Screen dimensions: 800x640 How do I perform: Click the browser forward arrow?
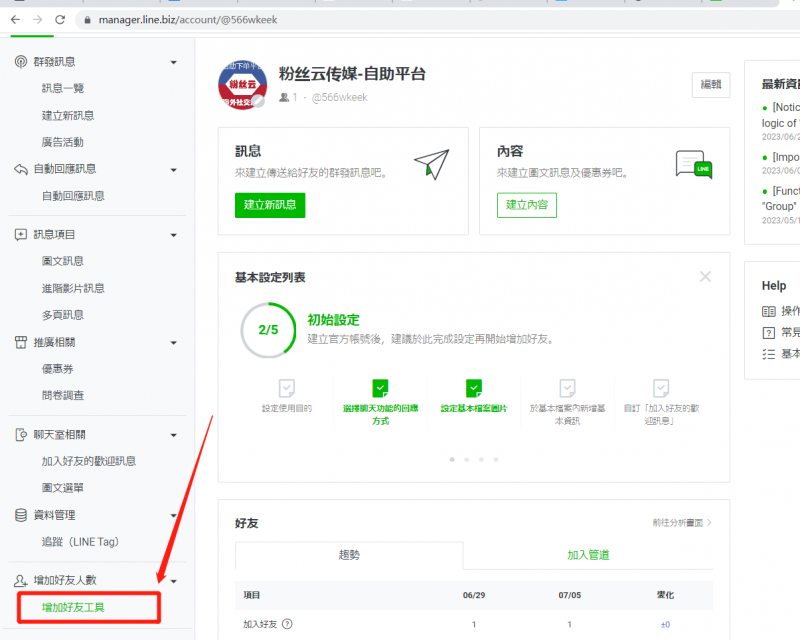click(x=37, y=19)
